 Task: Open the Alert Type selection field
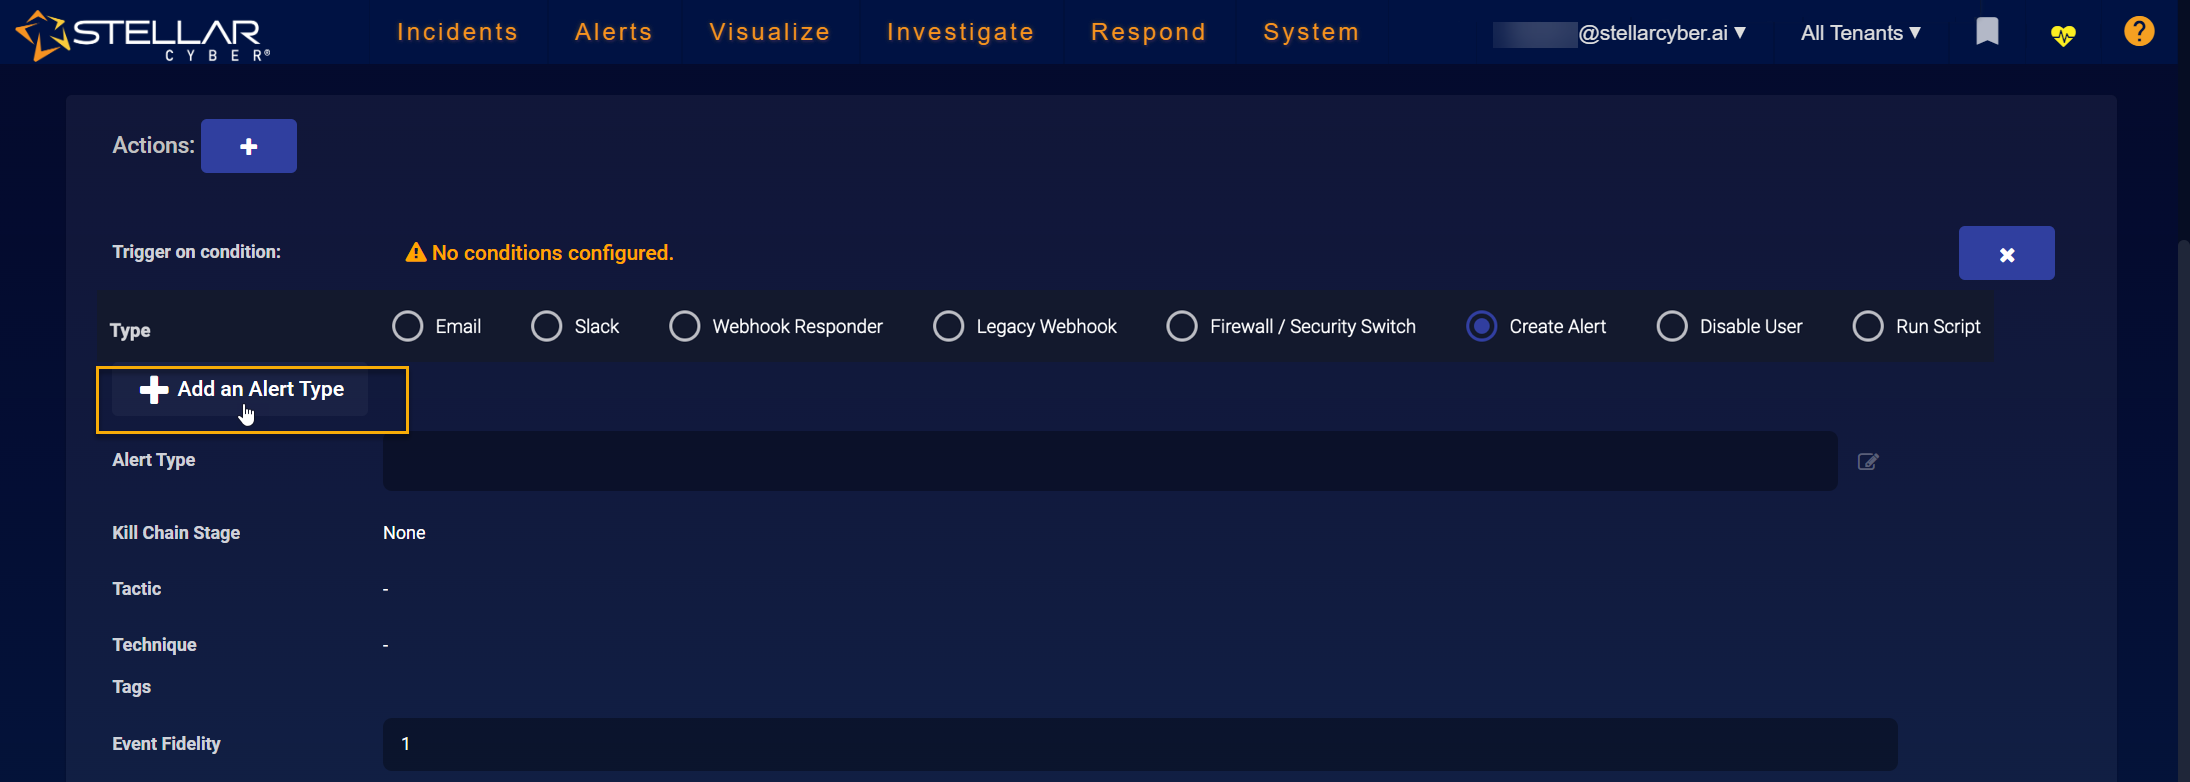[x=1109, y=461]
